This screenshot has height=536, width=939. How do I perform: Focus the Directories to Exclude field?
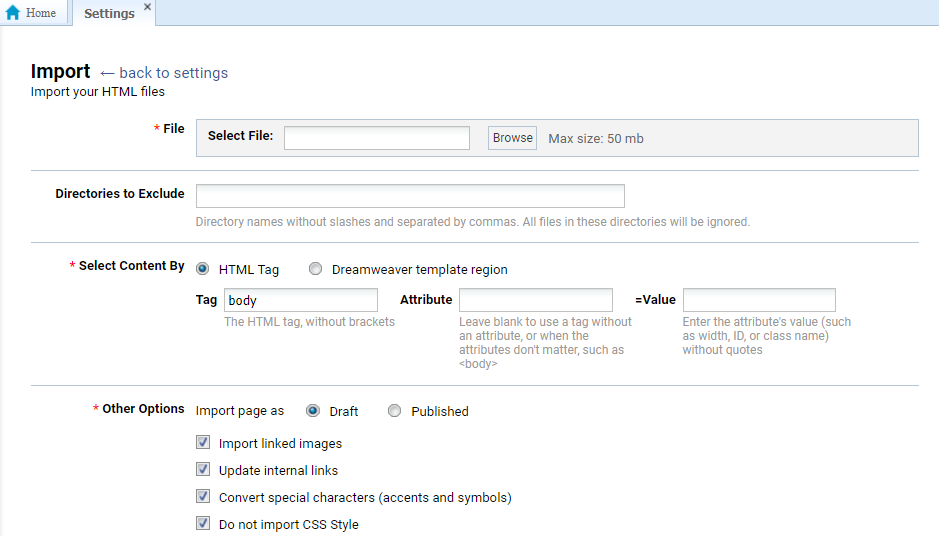pyautogui.click(x=410, y=196)
